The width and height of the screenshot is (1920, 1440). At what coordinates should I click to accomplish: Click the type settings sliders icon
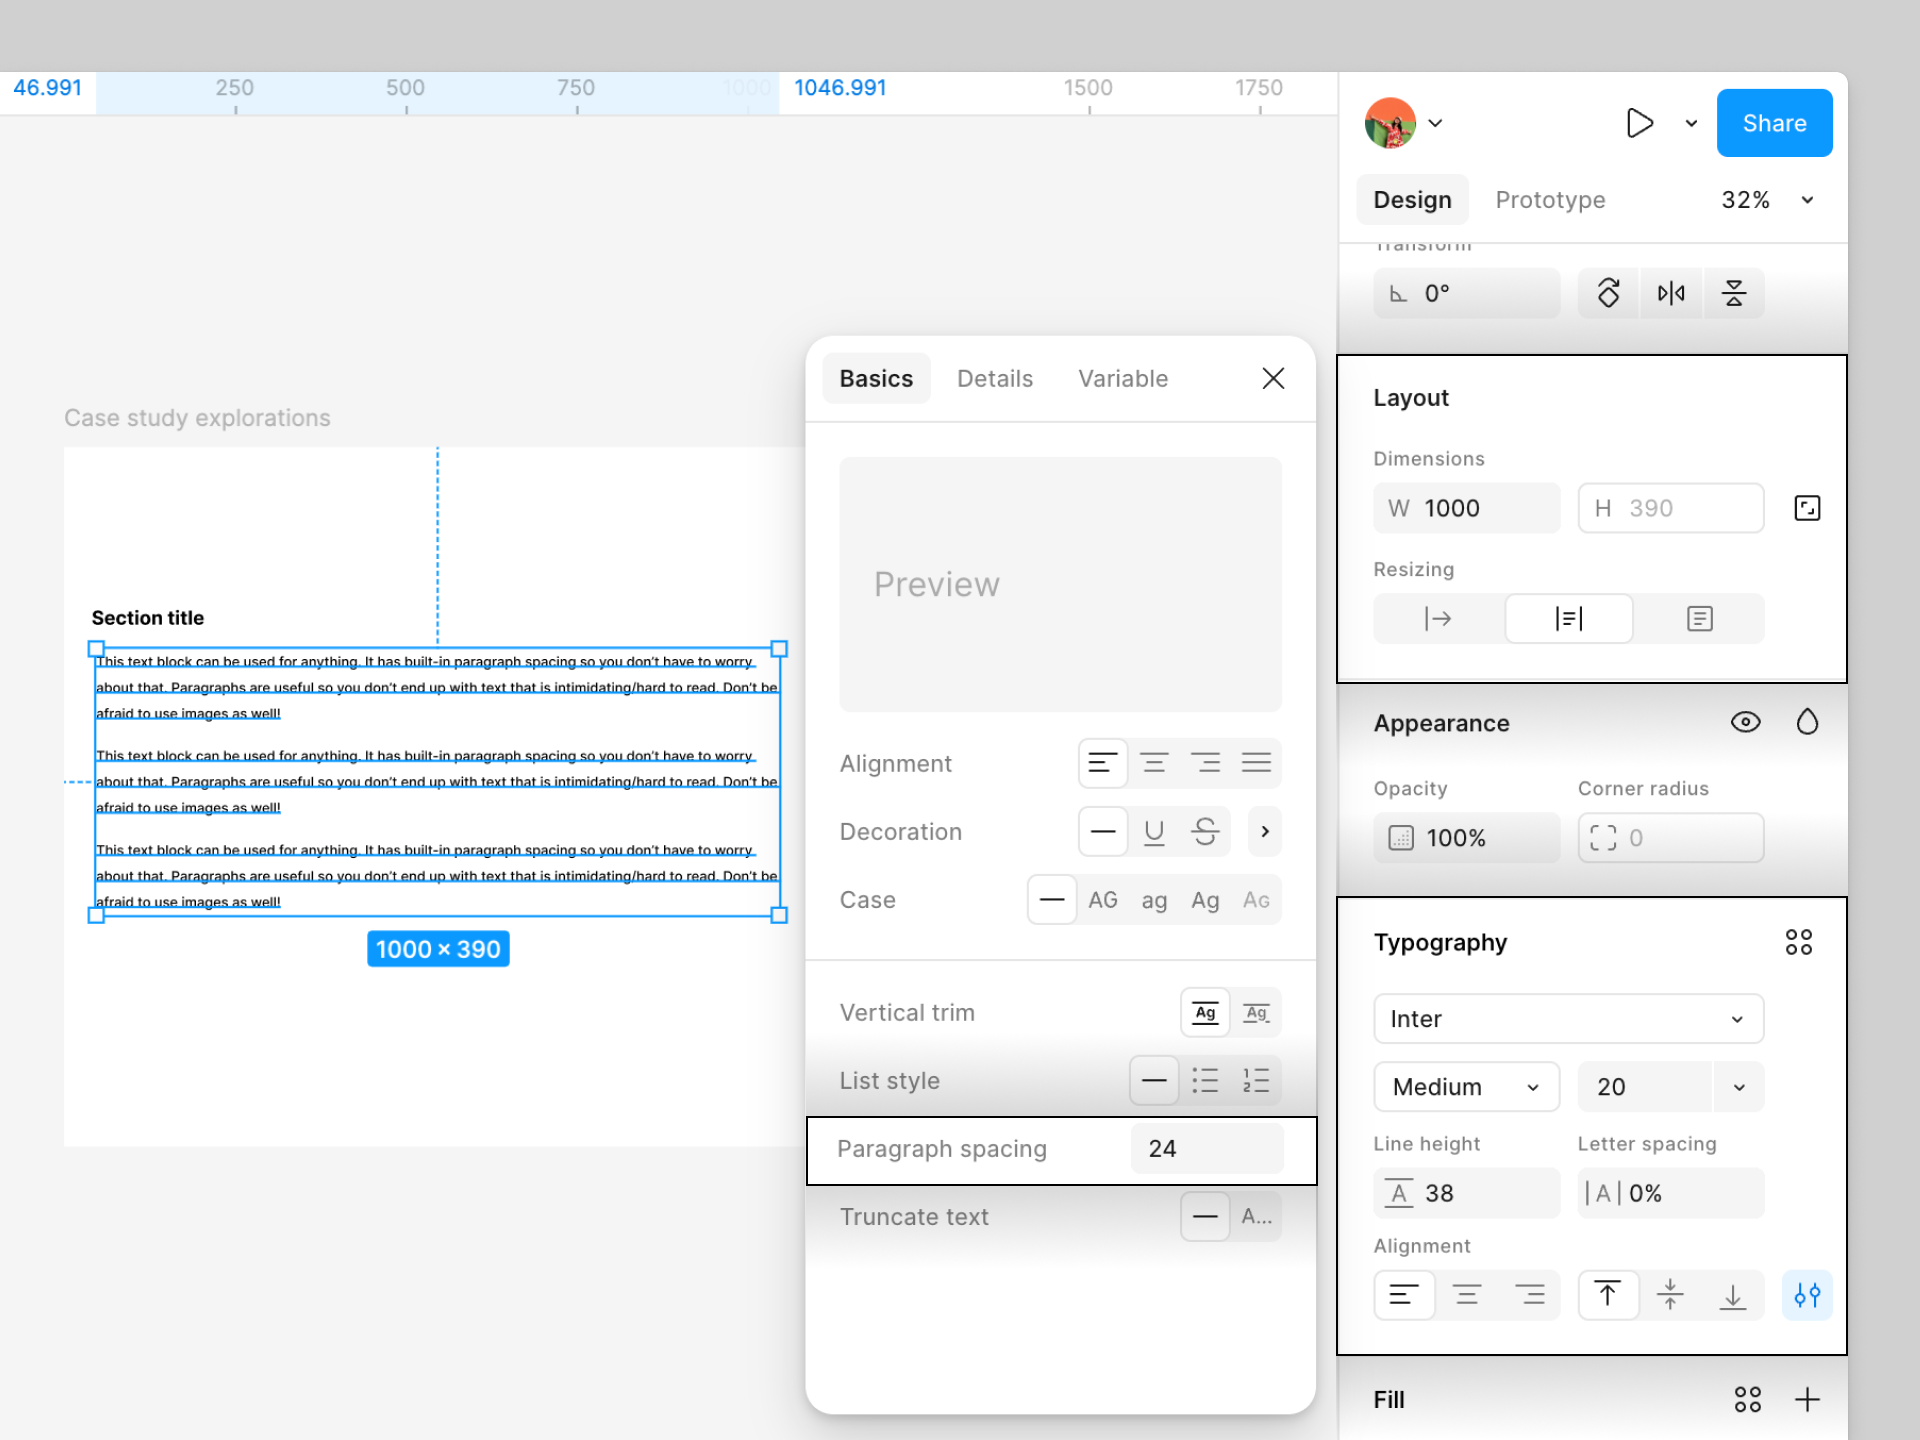click(1807, 1296)
